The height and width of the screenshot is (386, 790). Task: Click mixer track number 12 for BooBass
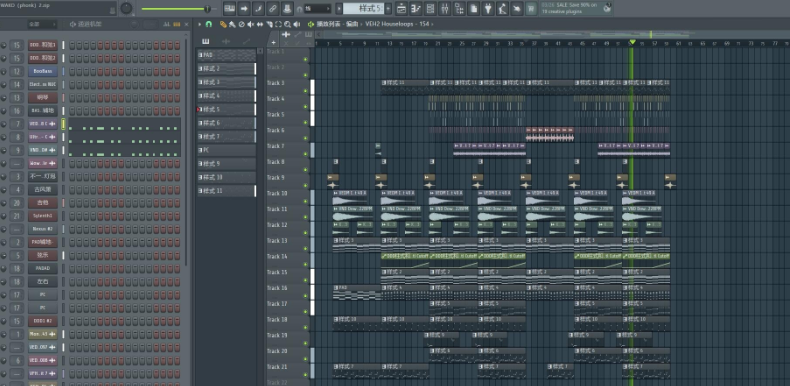coord(17,72)
